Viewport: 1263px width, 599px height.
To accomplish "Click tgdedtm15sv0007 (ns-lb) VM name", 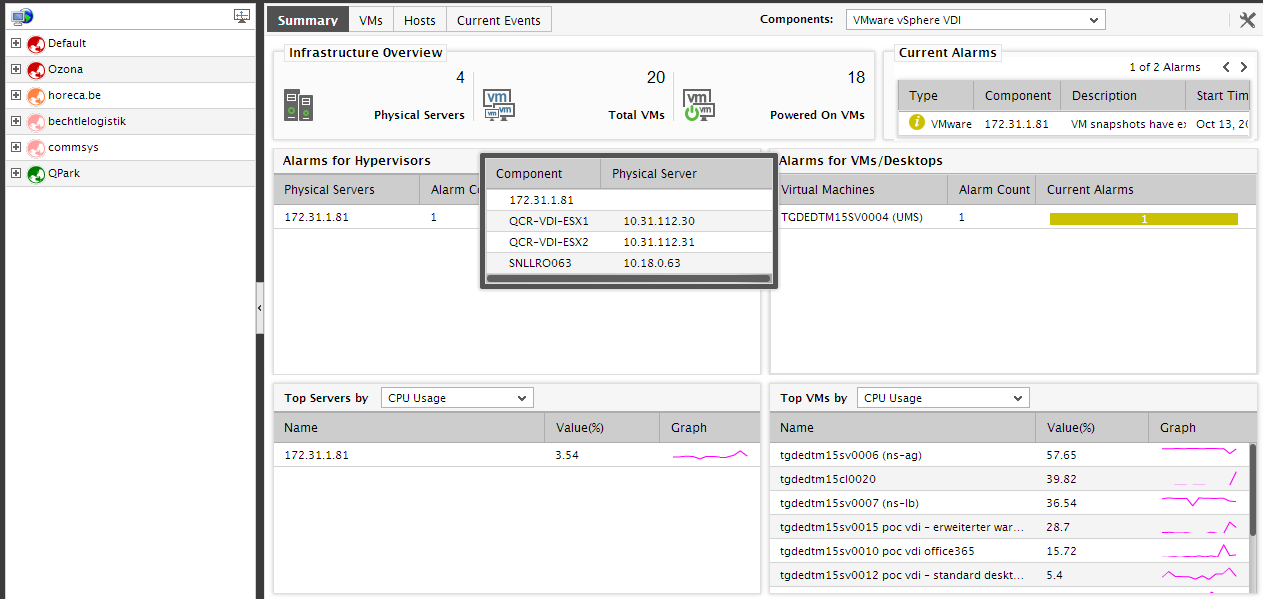I will [x=849, y=503].
